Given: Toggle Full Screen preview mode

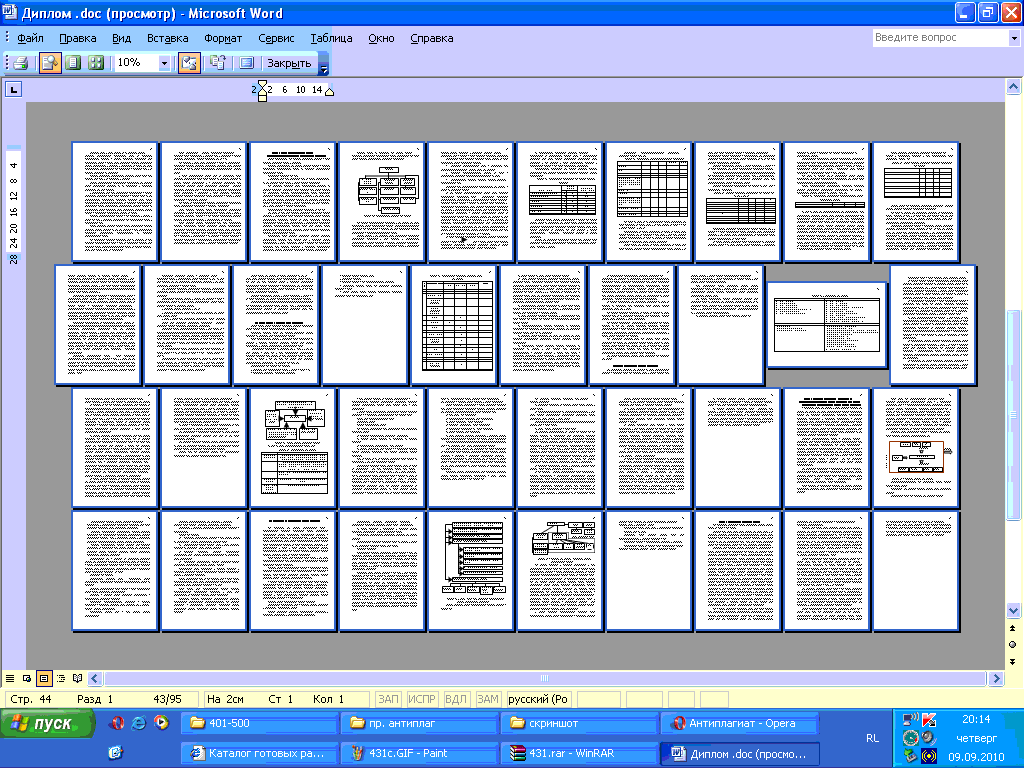Looking at the screenshot, I should 246,63.
